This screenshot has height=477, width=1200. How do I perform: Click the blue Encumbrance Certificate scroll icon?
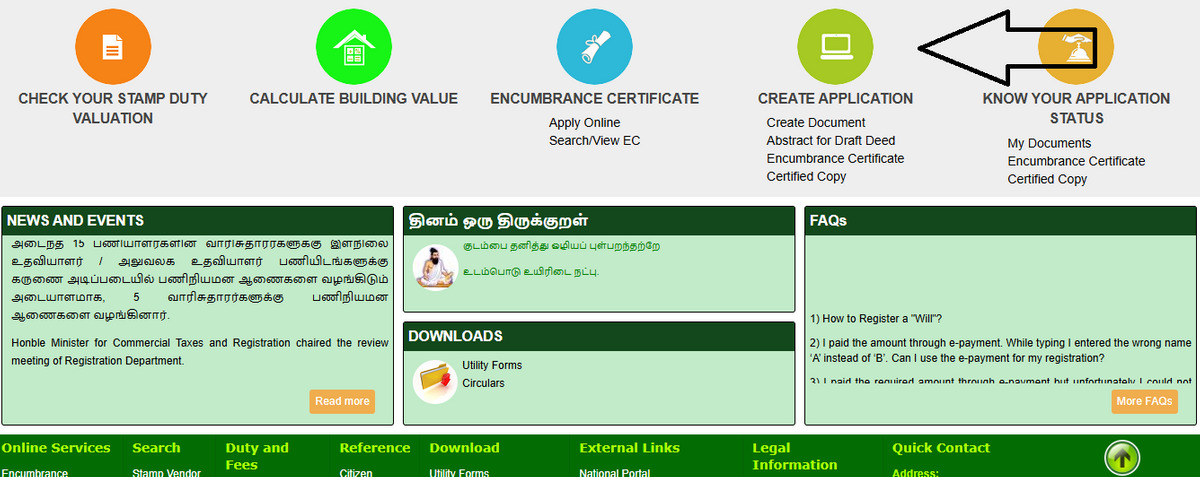pyautogui.click(x=594, y=46)
